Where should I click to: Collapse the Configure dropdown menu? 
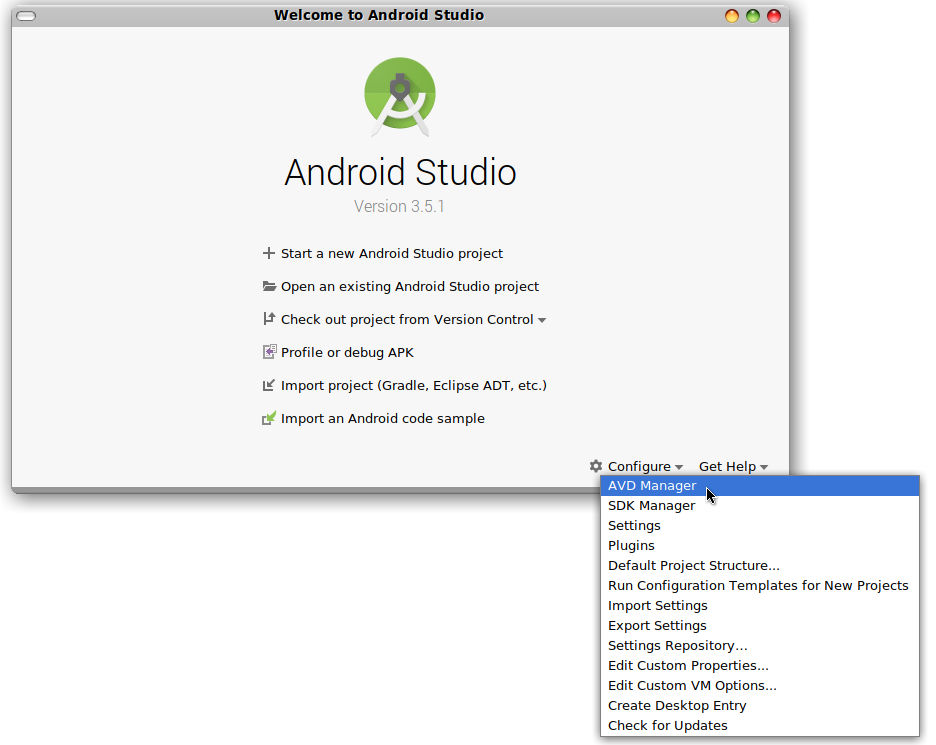(x=639, y=466)
